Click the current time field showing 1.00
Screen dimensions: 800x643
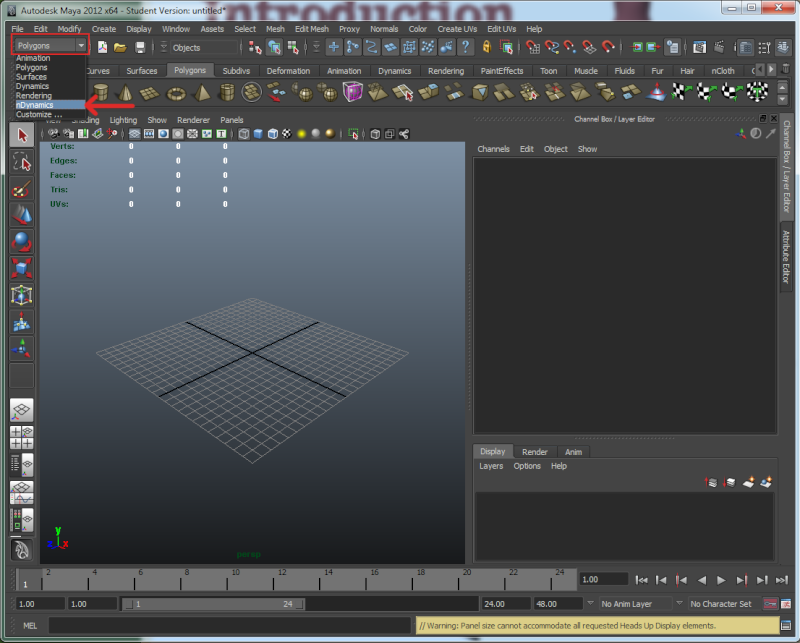(604, 580)
